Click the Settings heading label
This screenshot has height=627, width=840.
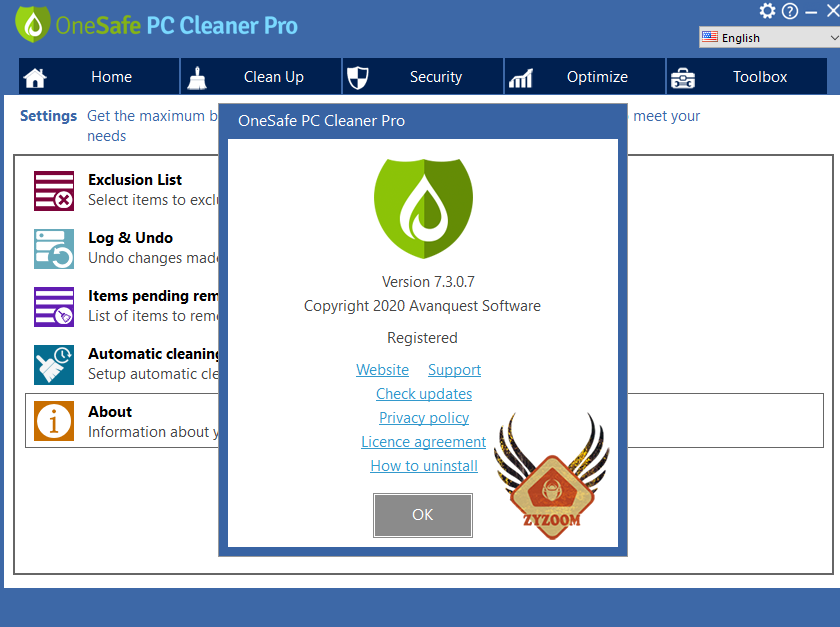click(x=48, y=116)
